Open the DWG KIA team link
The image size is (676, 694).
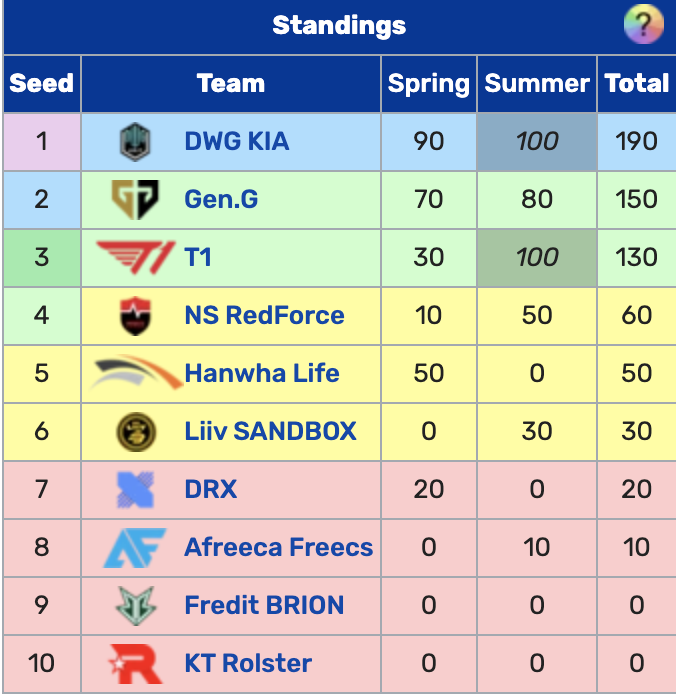(x=237, y=141)
